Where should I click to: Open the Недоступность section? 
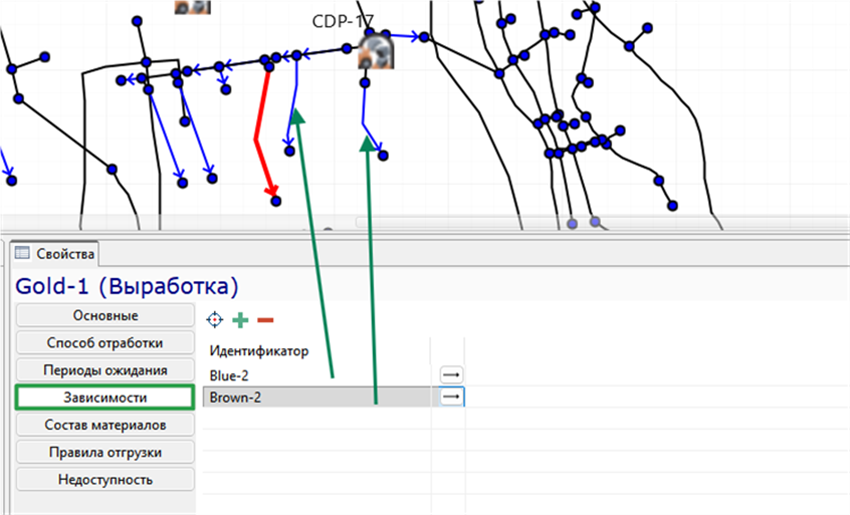[x=105, y=480]
